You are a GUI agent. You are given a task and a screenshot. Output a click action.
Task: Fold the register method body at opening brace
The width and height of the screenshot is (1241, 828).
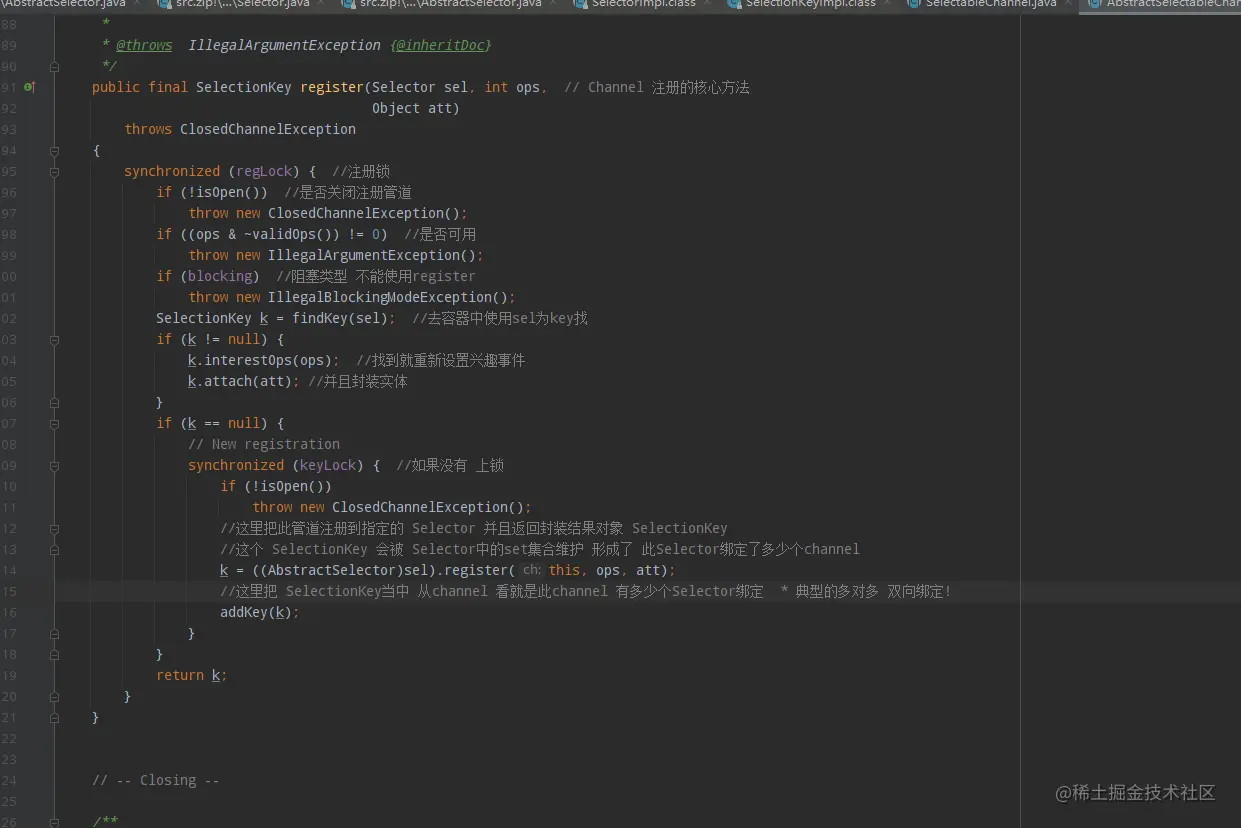coord(55,150)
